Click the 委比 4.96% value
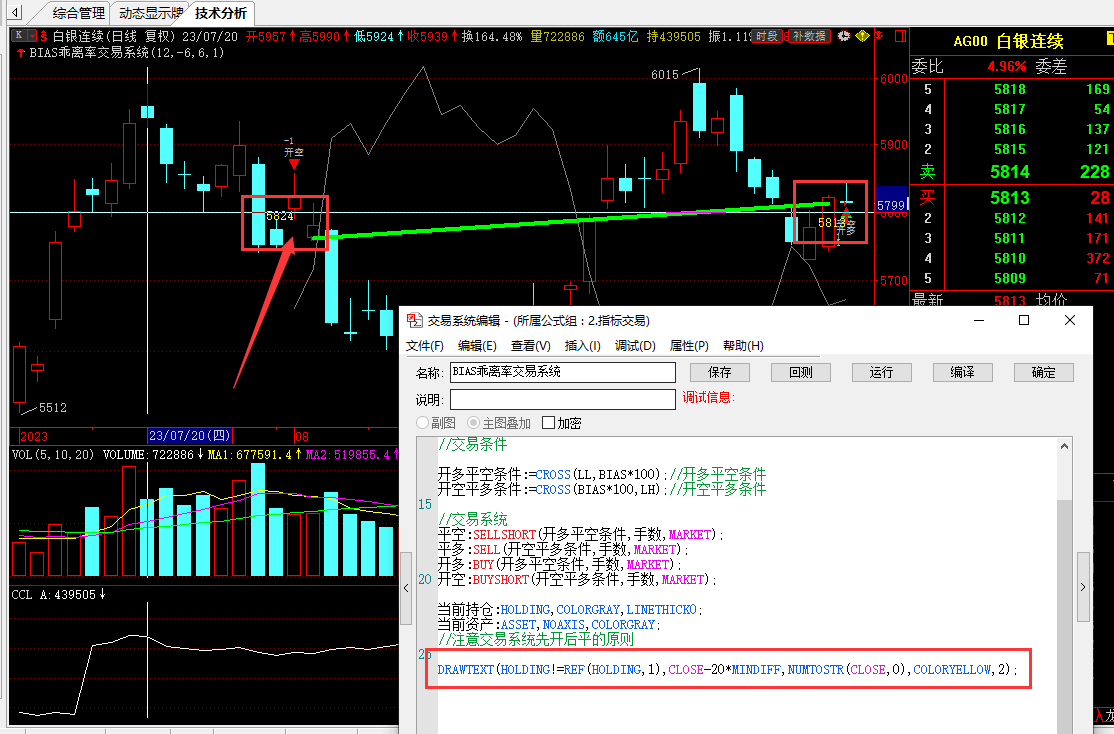1114x734 pixels. click(x=1007, y=66)
